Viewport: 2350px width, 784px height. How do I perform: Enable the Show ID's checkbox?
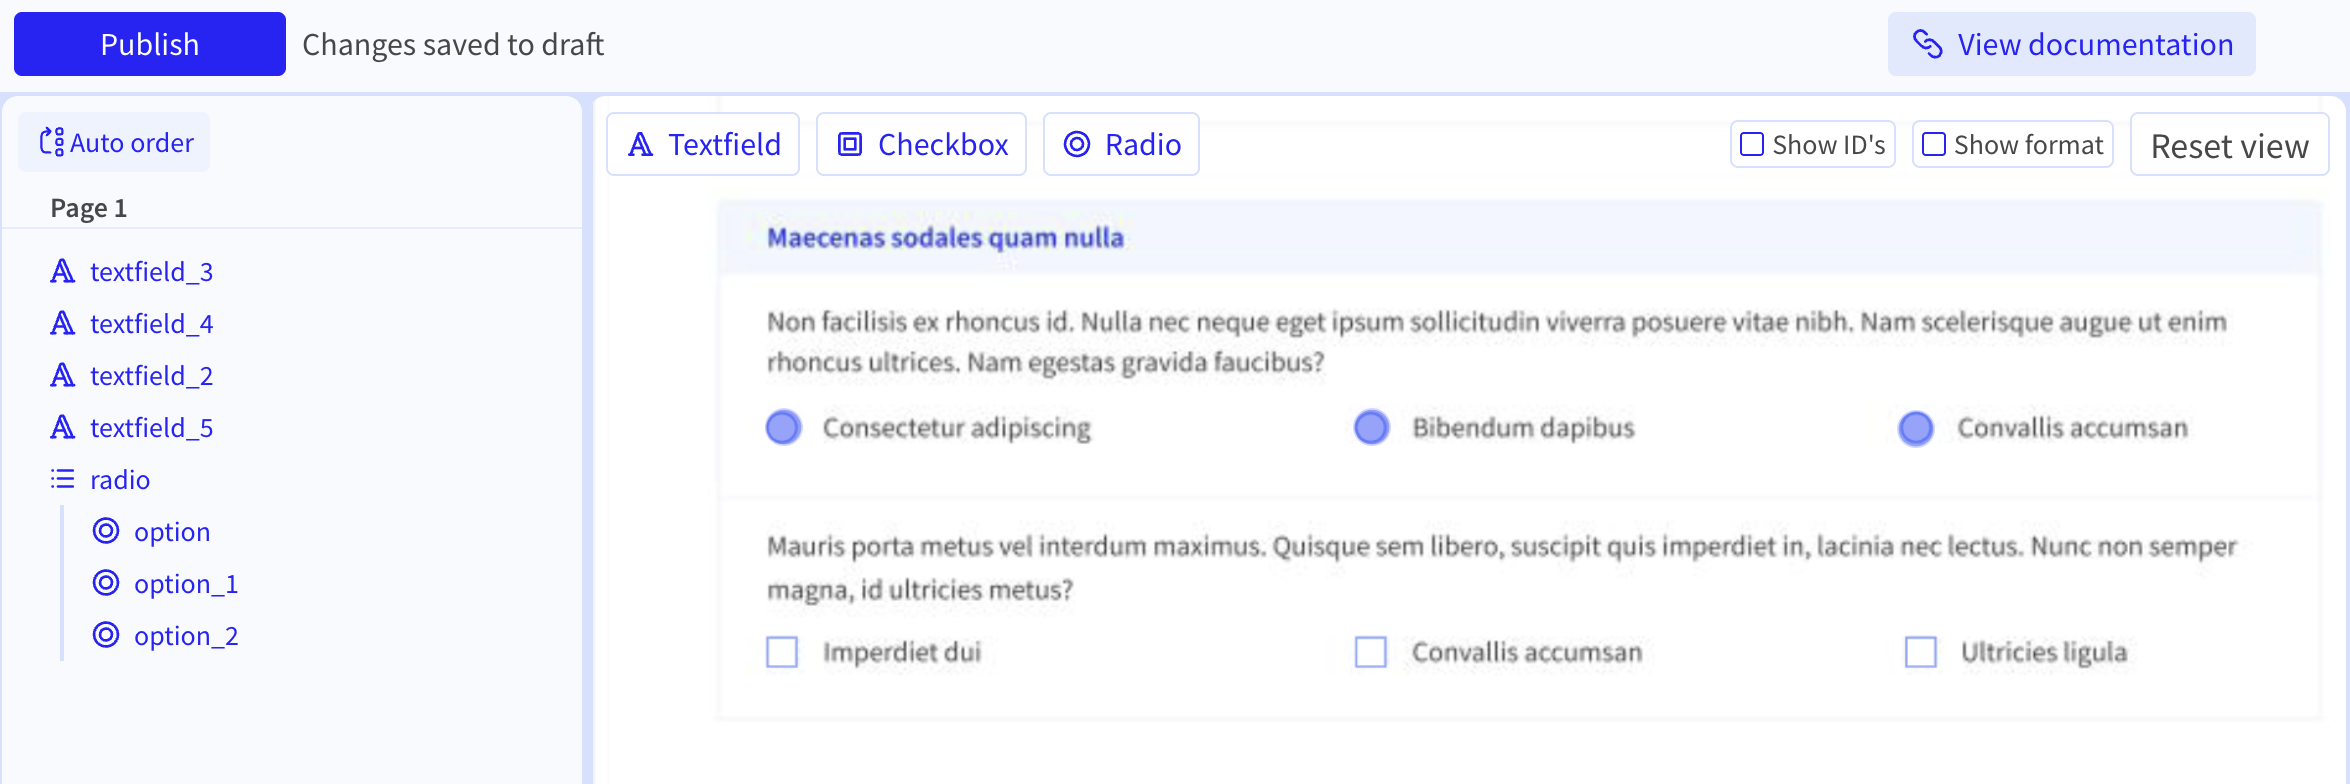pos(1752,144)
